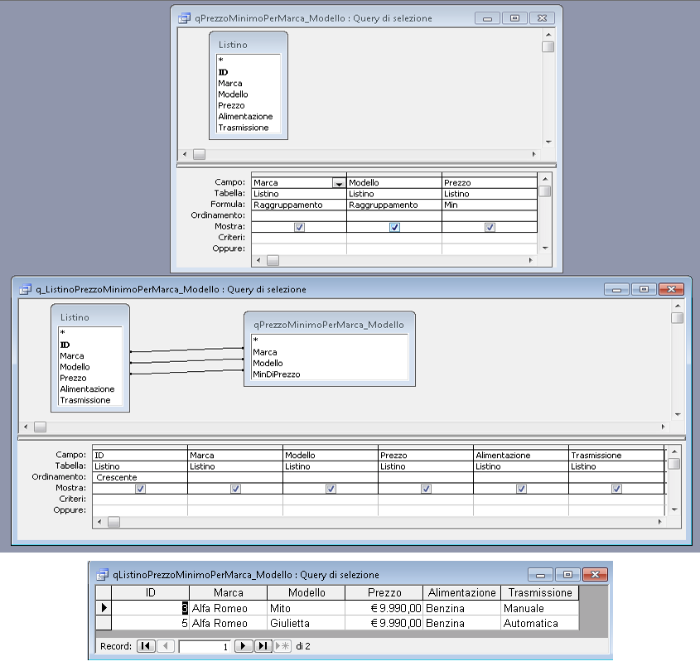This screenshot has height=671, width=700.
Task: Click the Automatica cell in results
Action: [x=539, y=623]
